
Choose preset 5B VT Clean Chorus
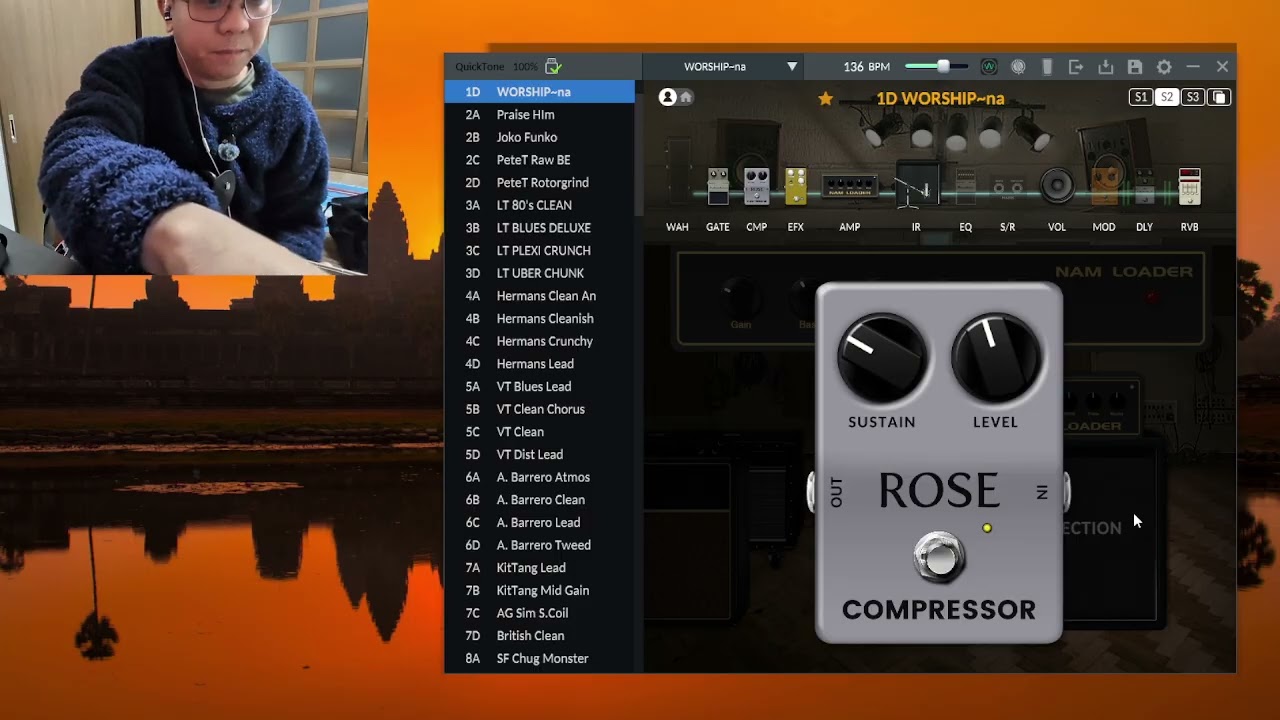[539, 409]
